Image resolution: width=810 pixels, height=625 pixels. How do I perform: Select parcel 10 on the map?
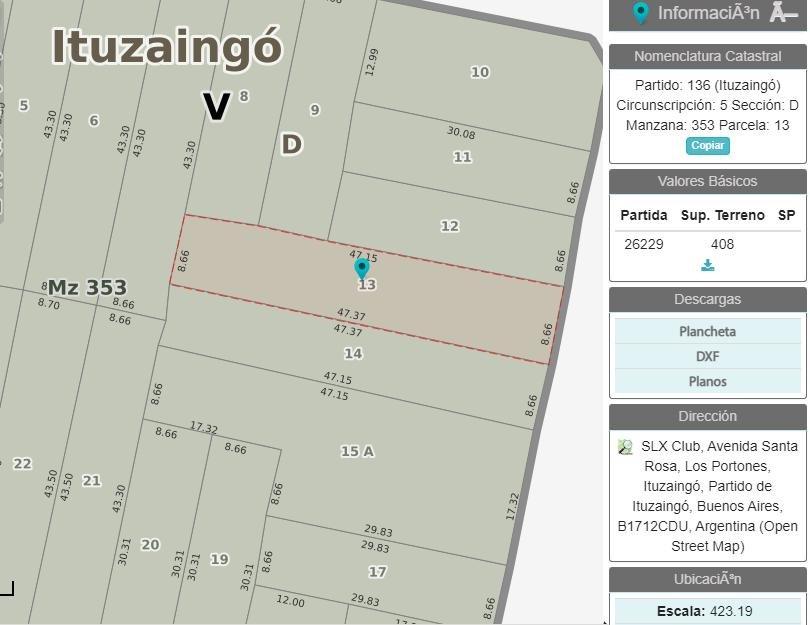click(x=480, y=71)
